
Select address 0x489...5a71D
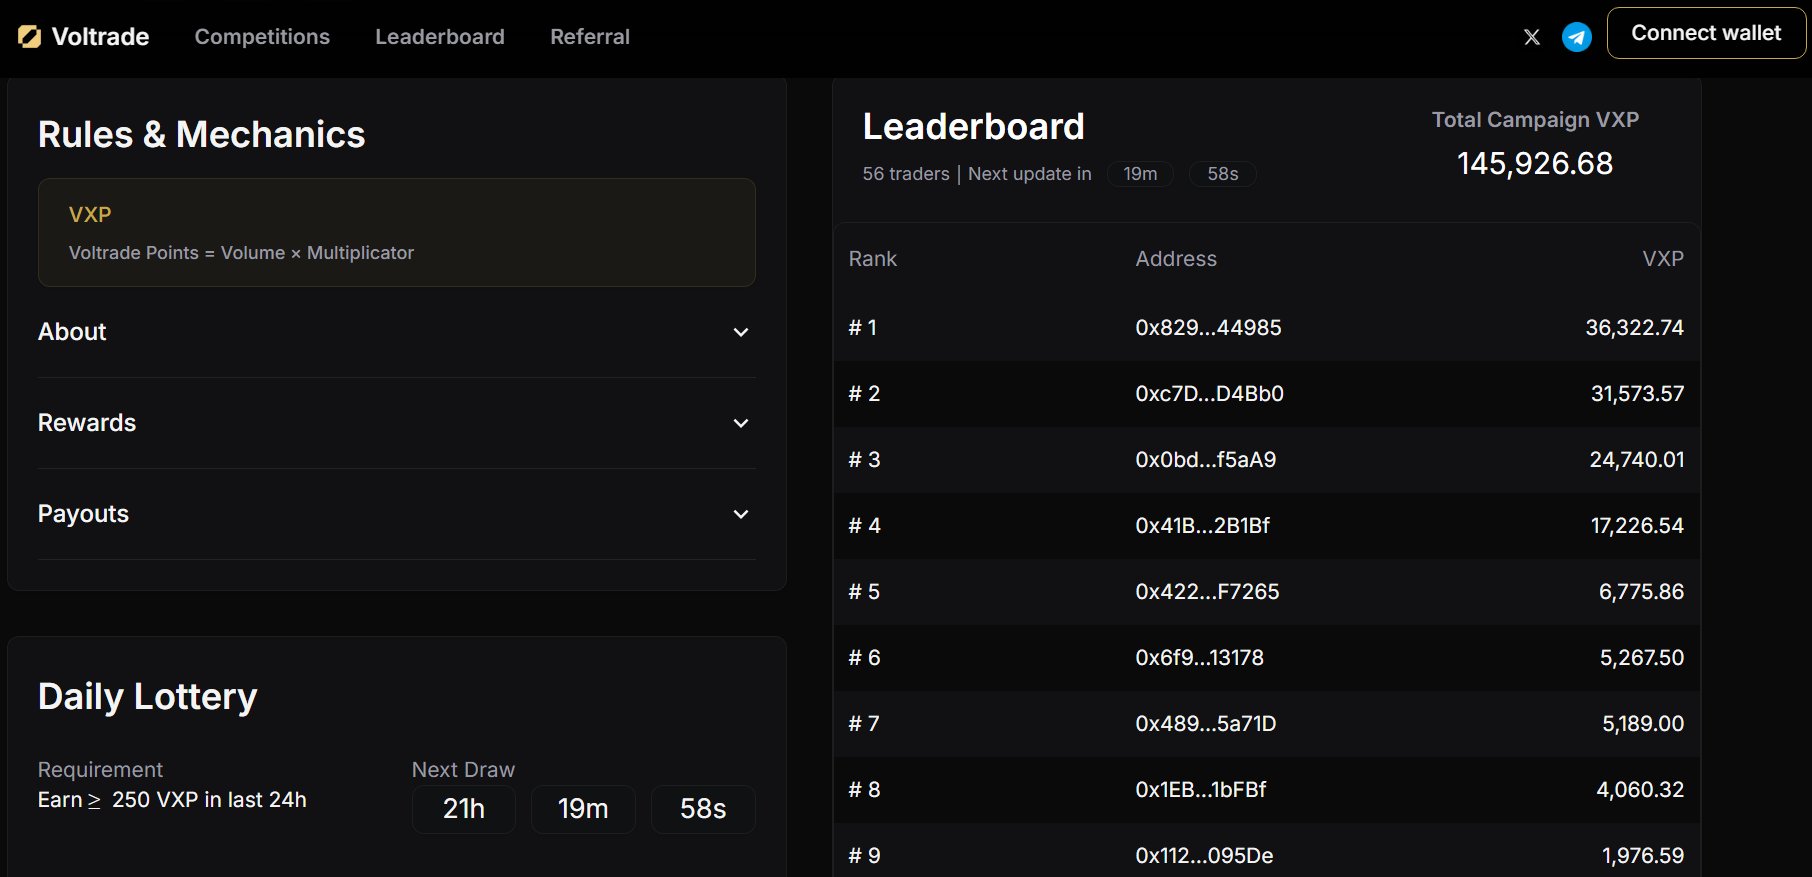click(x=1206, y=724)
